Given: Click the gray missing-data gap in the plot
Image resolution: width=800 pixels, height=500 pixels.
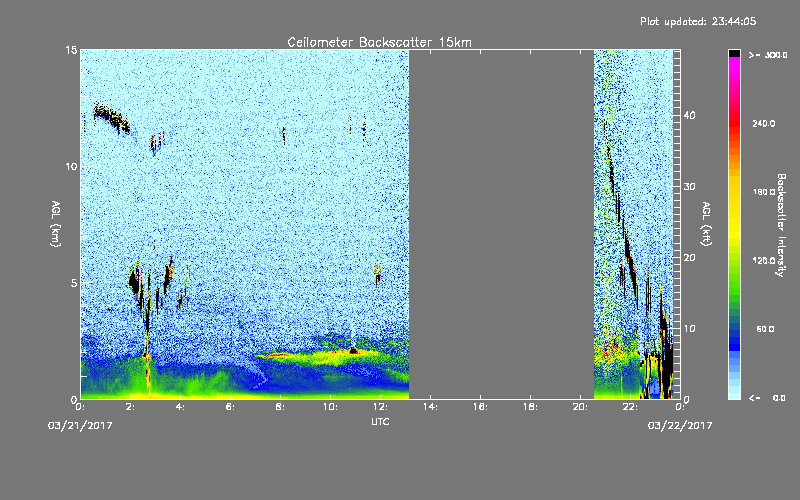Looking at the screenshot, I should [502, 224].
